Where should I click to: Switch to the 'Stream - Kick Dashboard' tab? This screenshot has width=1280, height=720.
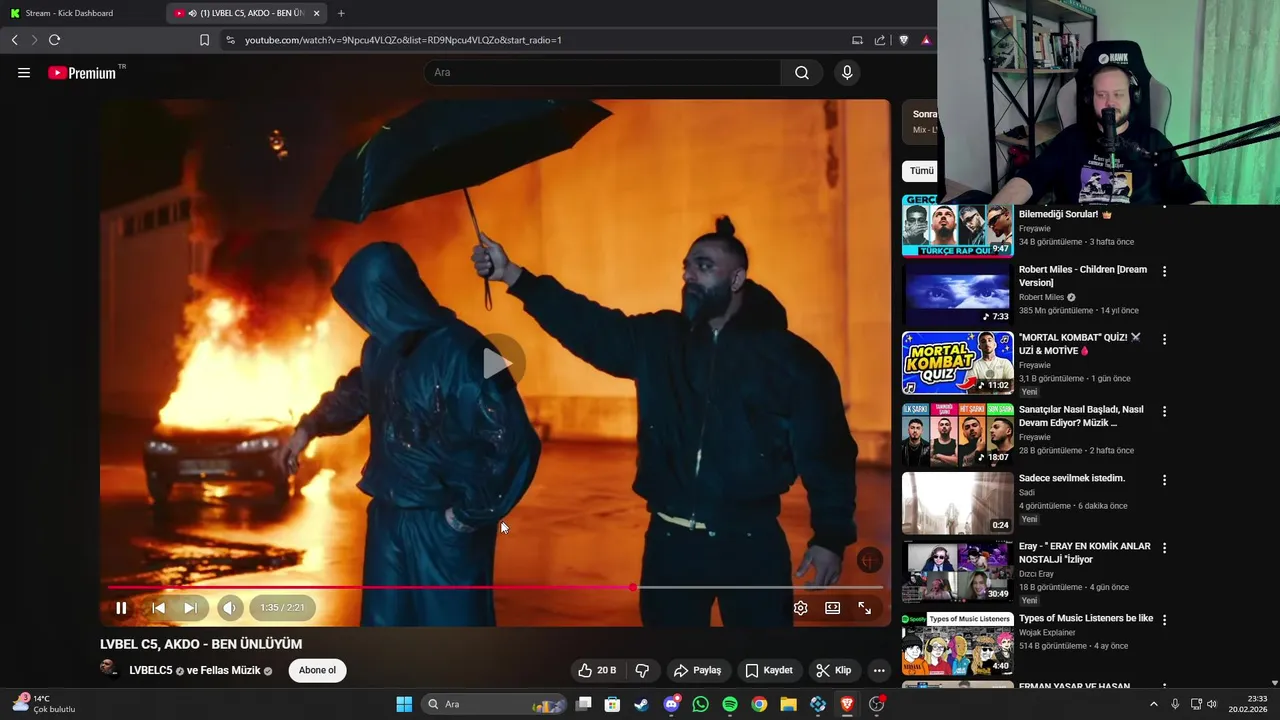(x=82, y=13)
